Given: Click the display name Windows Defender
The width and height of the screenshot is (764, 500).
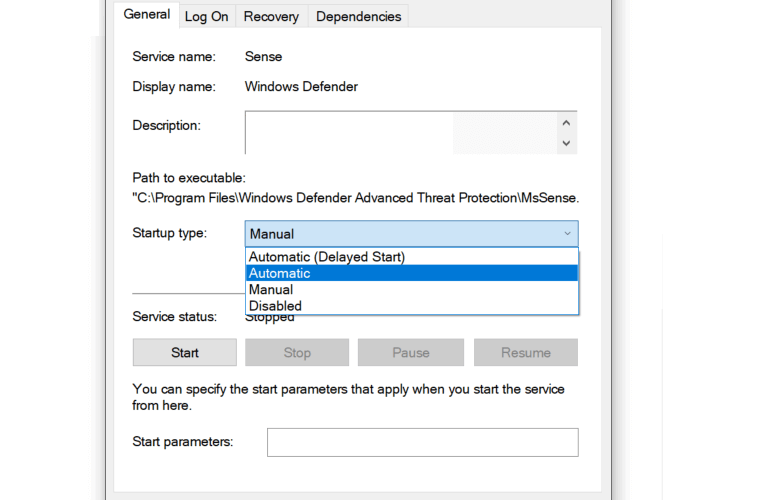Looking at the screenshot, I should tap(301, 87).
